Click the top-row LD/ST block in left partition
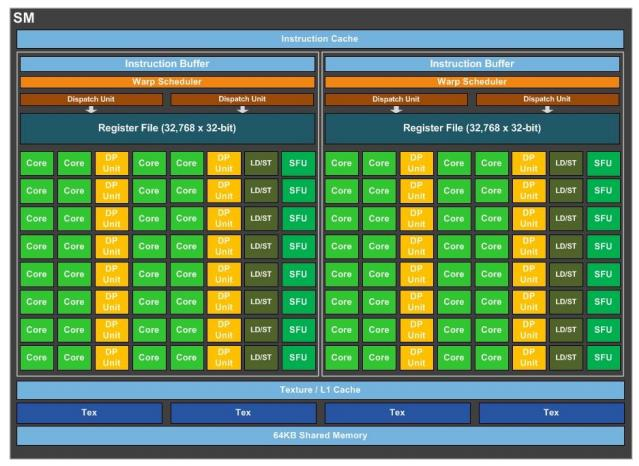This screenshot has width=639, height=466. coord(261,163)
